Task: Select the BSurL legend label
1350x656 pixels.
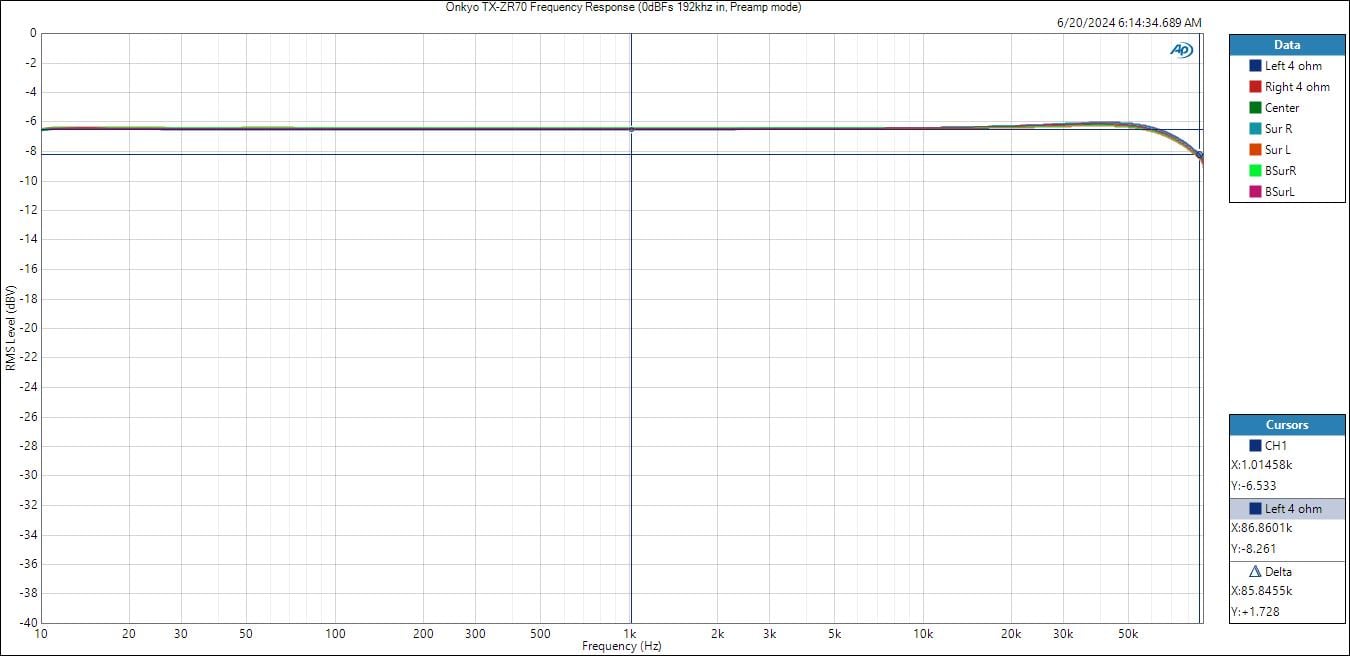Action: click(1280, 192)
